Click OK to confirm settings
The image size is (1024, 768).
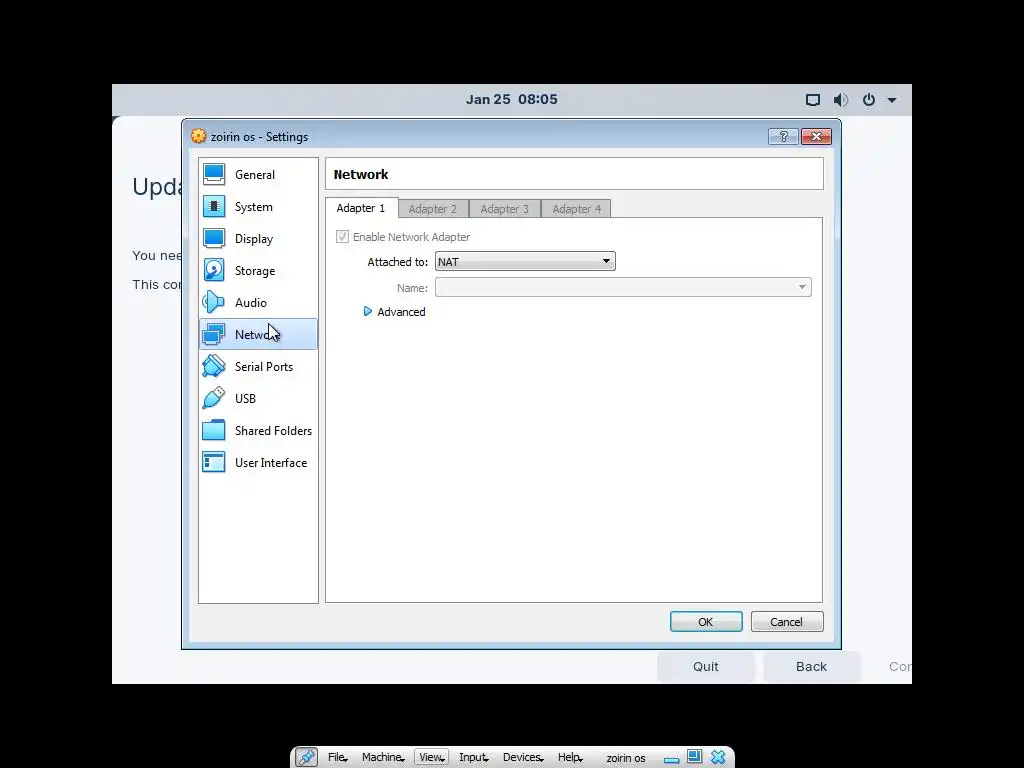tap(706, 622)
